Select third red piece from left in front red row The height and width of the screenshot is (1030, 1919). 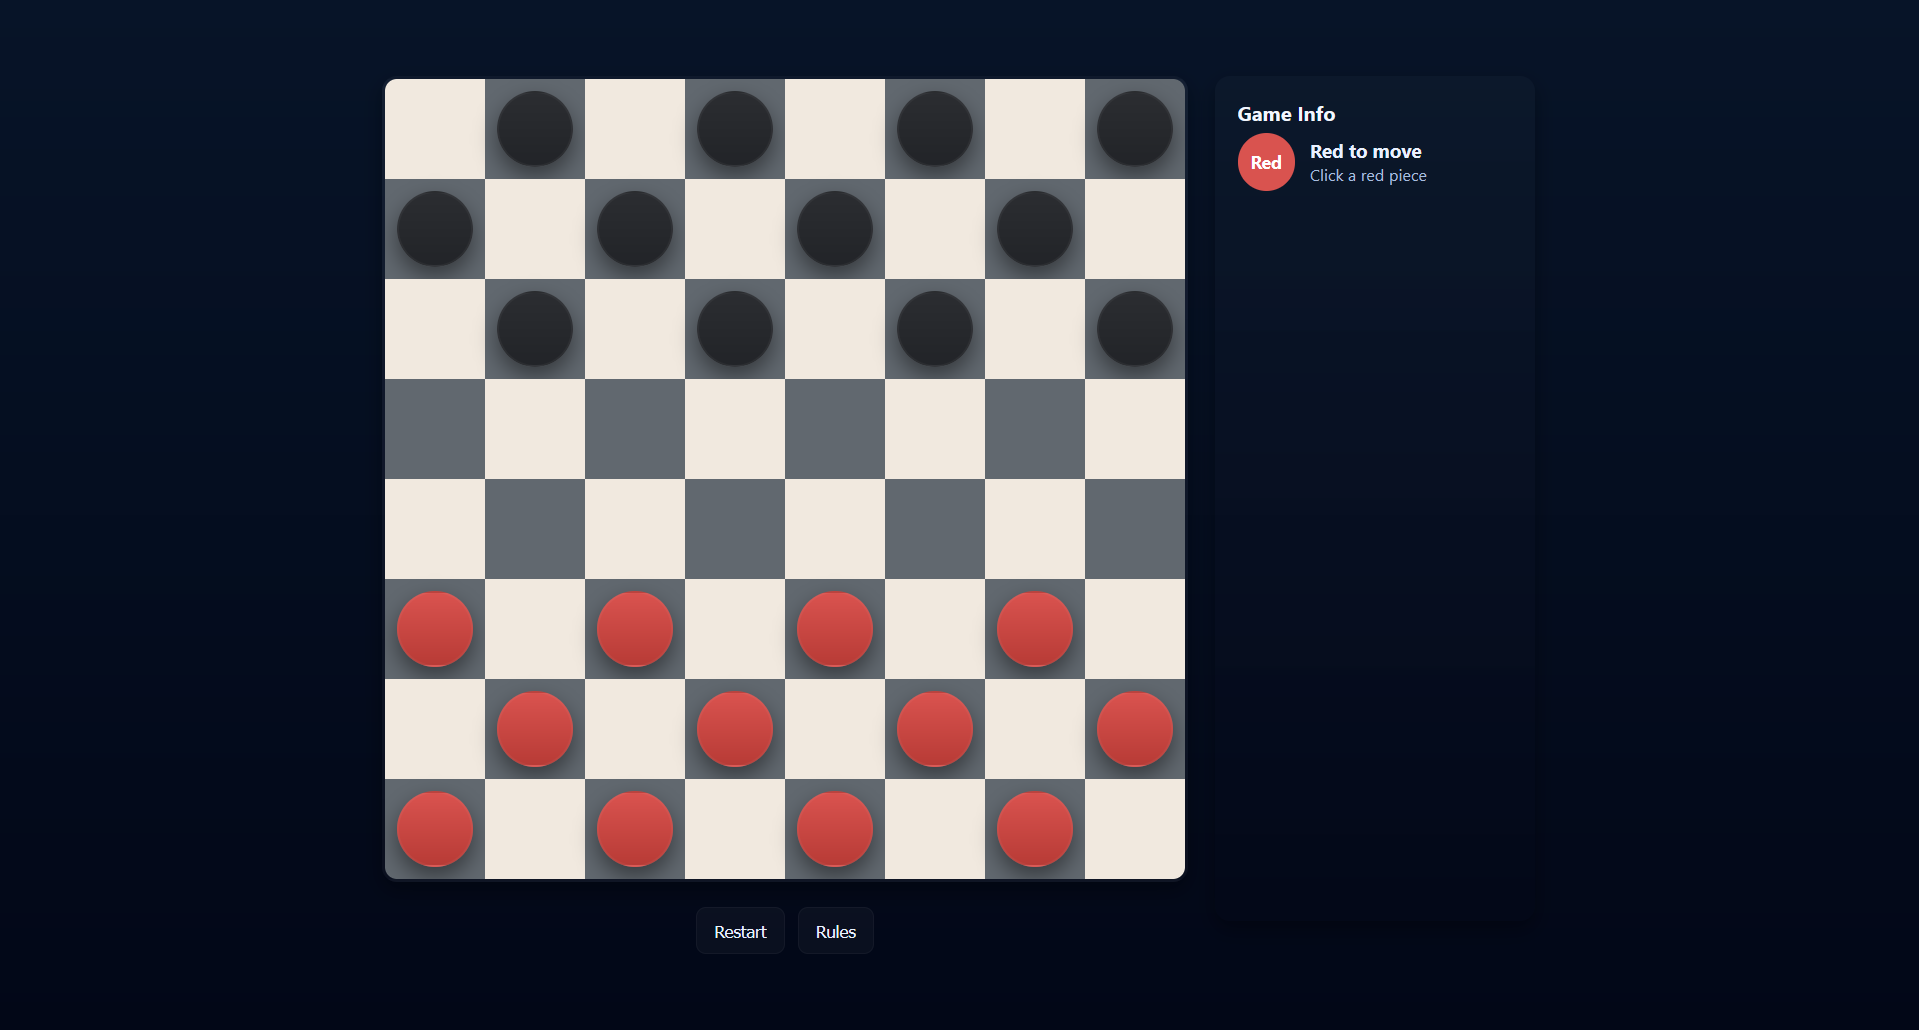(835, 629)
